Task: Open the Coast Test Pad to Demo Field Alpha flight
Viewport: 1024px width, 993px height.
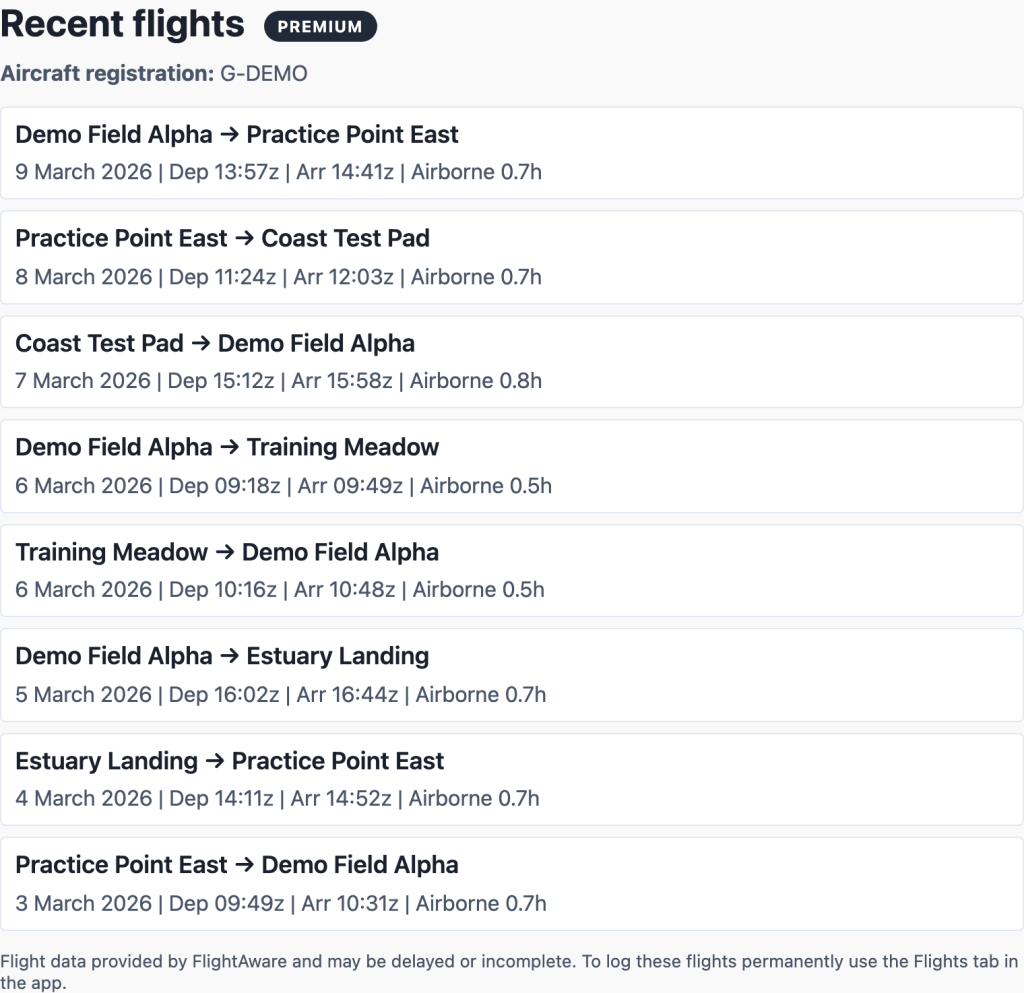Action: [x=512, y=361]
